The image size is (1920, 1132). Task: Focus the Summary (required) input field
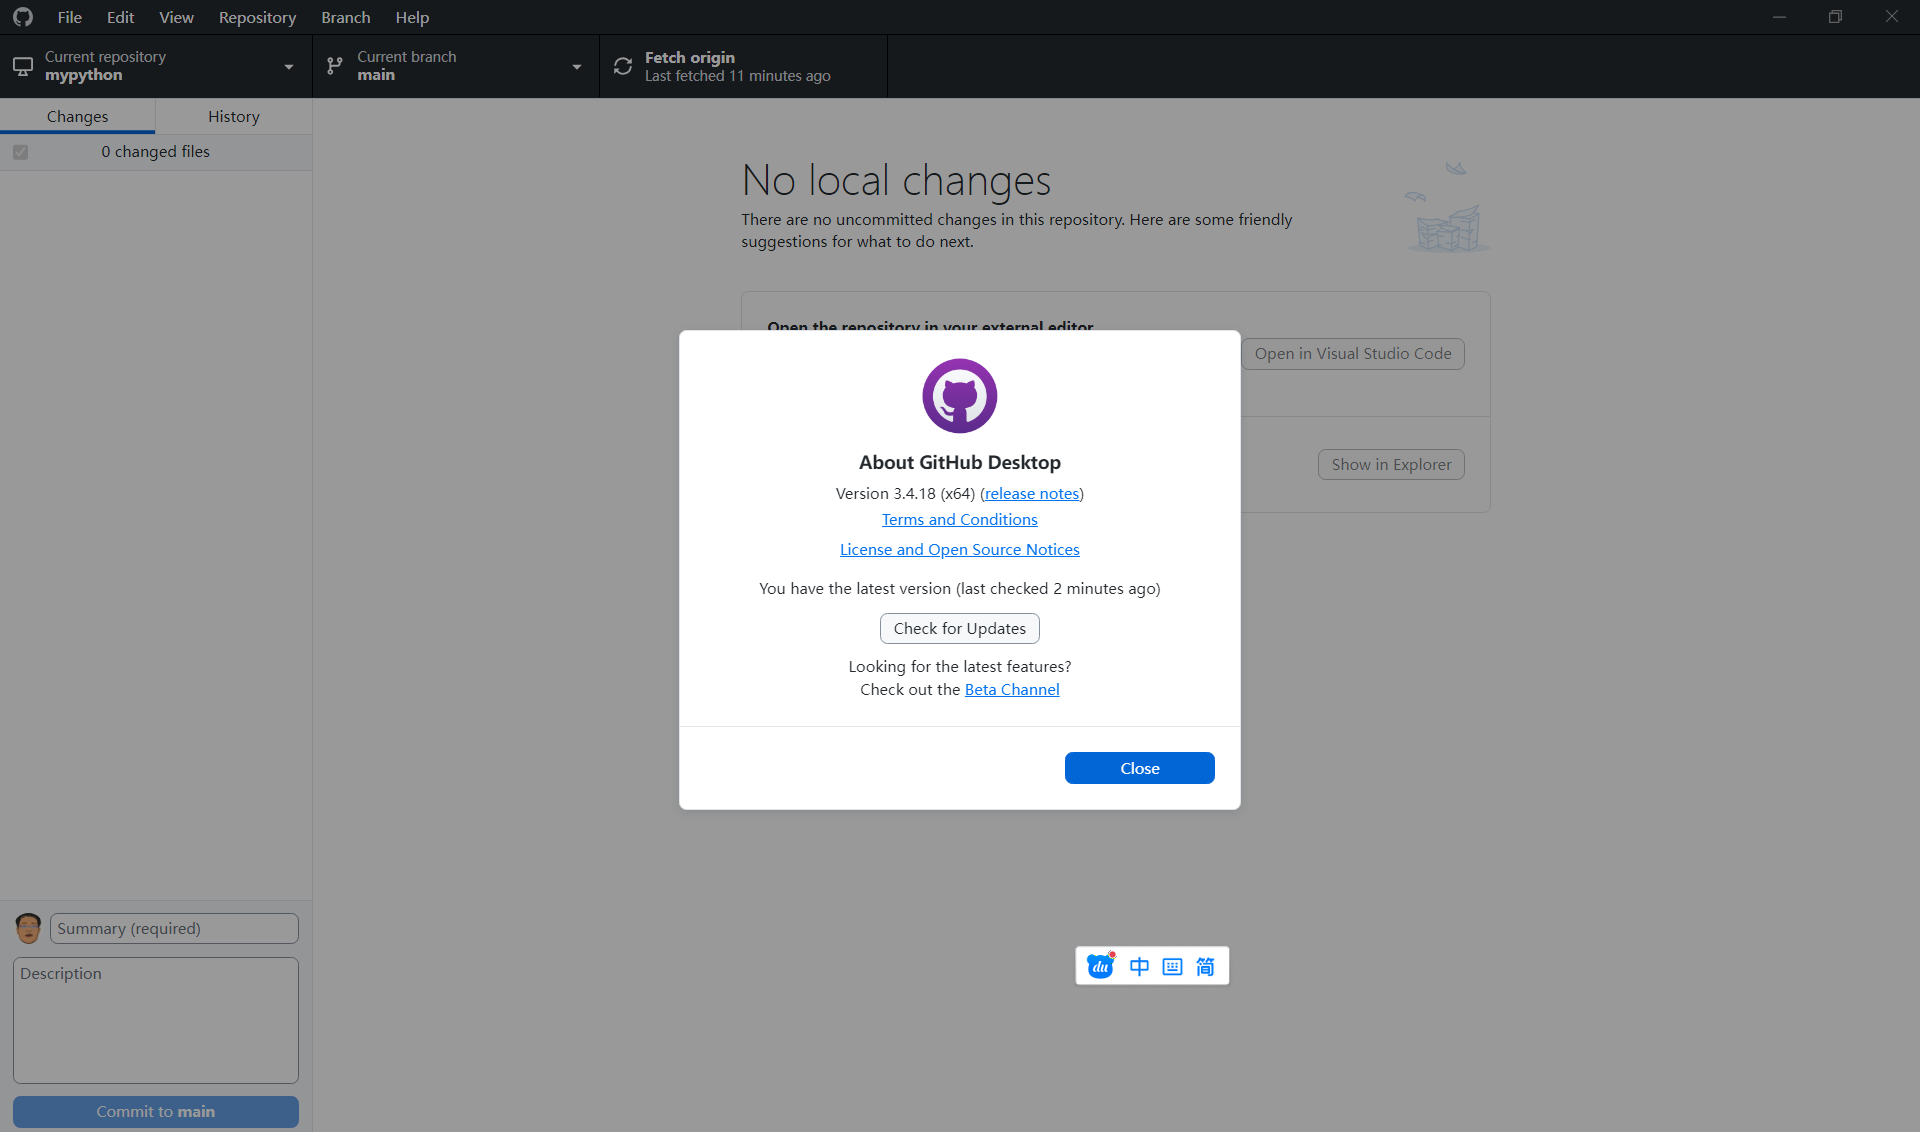(174, 928)
